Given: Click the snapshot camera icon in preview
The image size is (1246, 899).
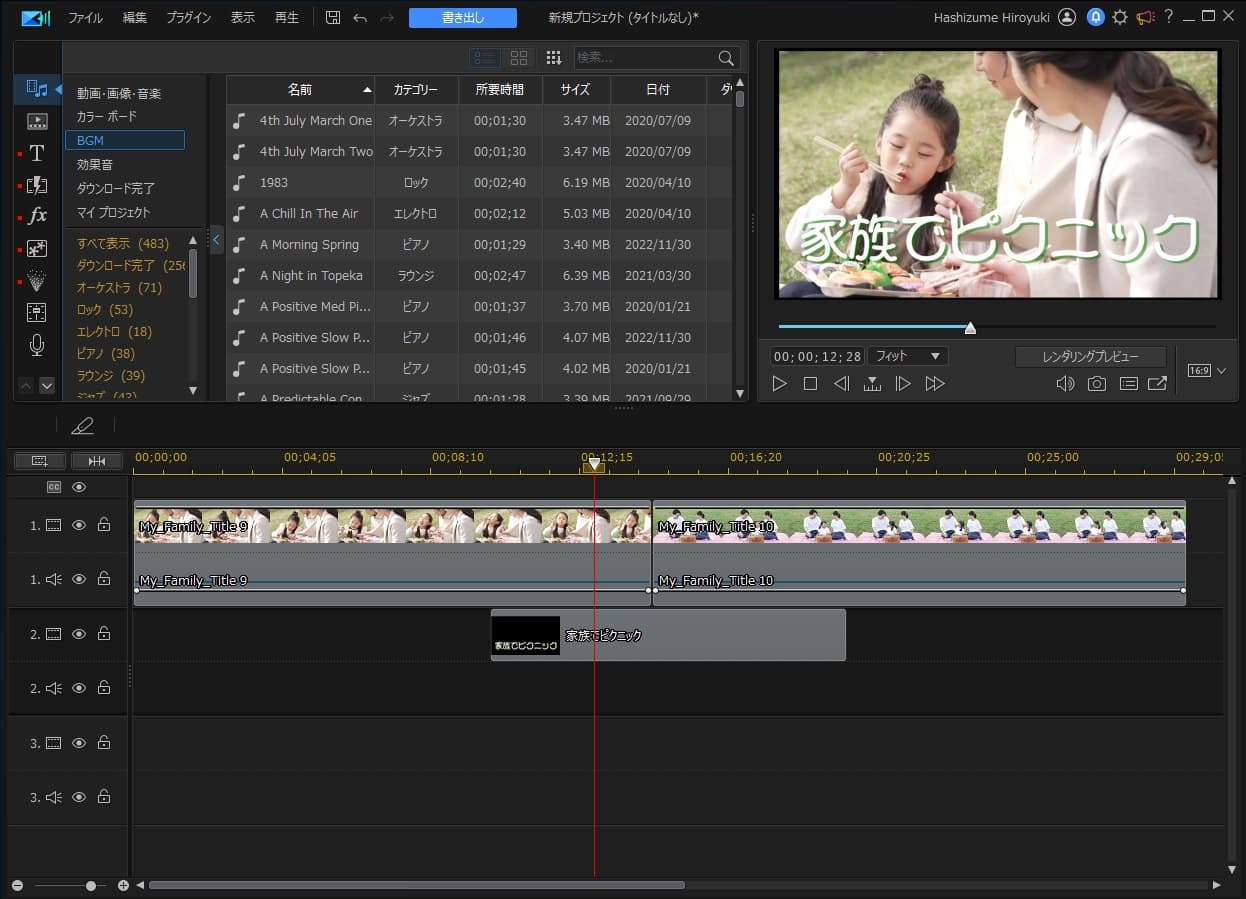Looking at the screenshot, I should tap(1097, 384).
